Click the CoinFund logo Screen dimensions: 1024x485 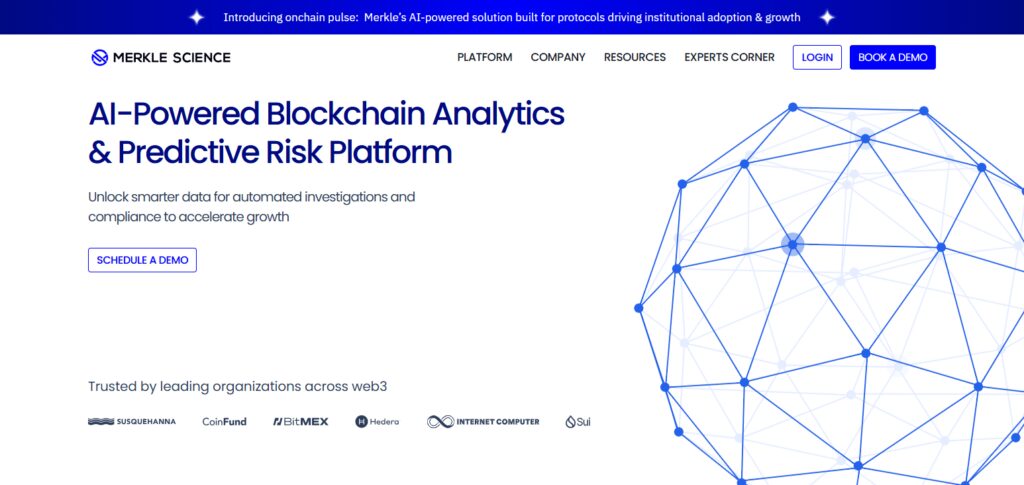click(x=224, y=422)
